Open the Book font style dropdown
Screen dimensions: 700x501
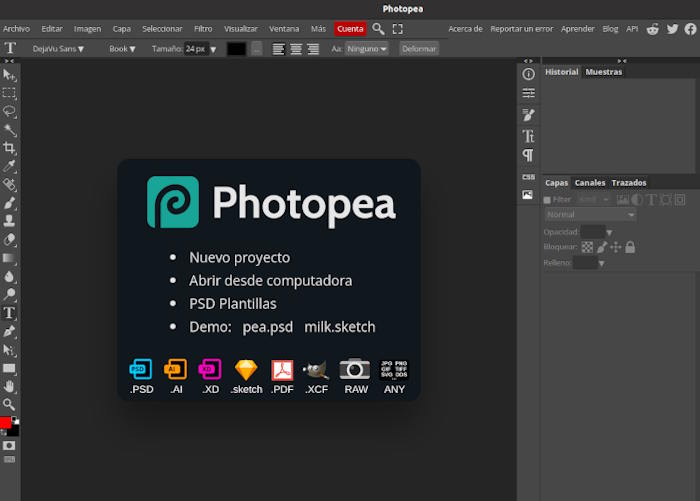[x=122, y=49]
